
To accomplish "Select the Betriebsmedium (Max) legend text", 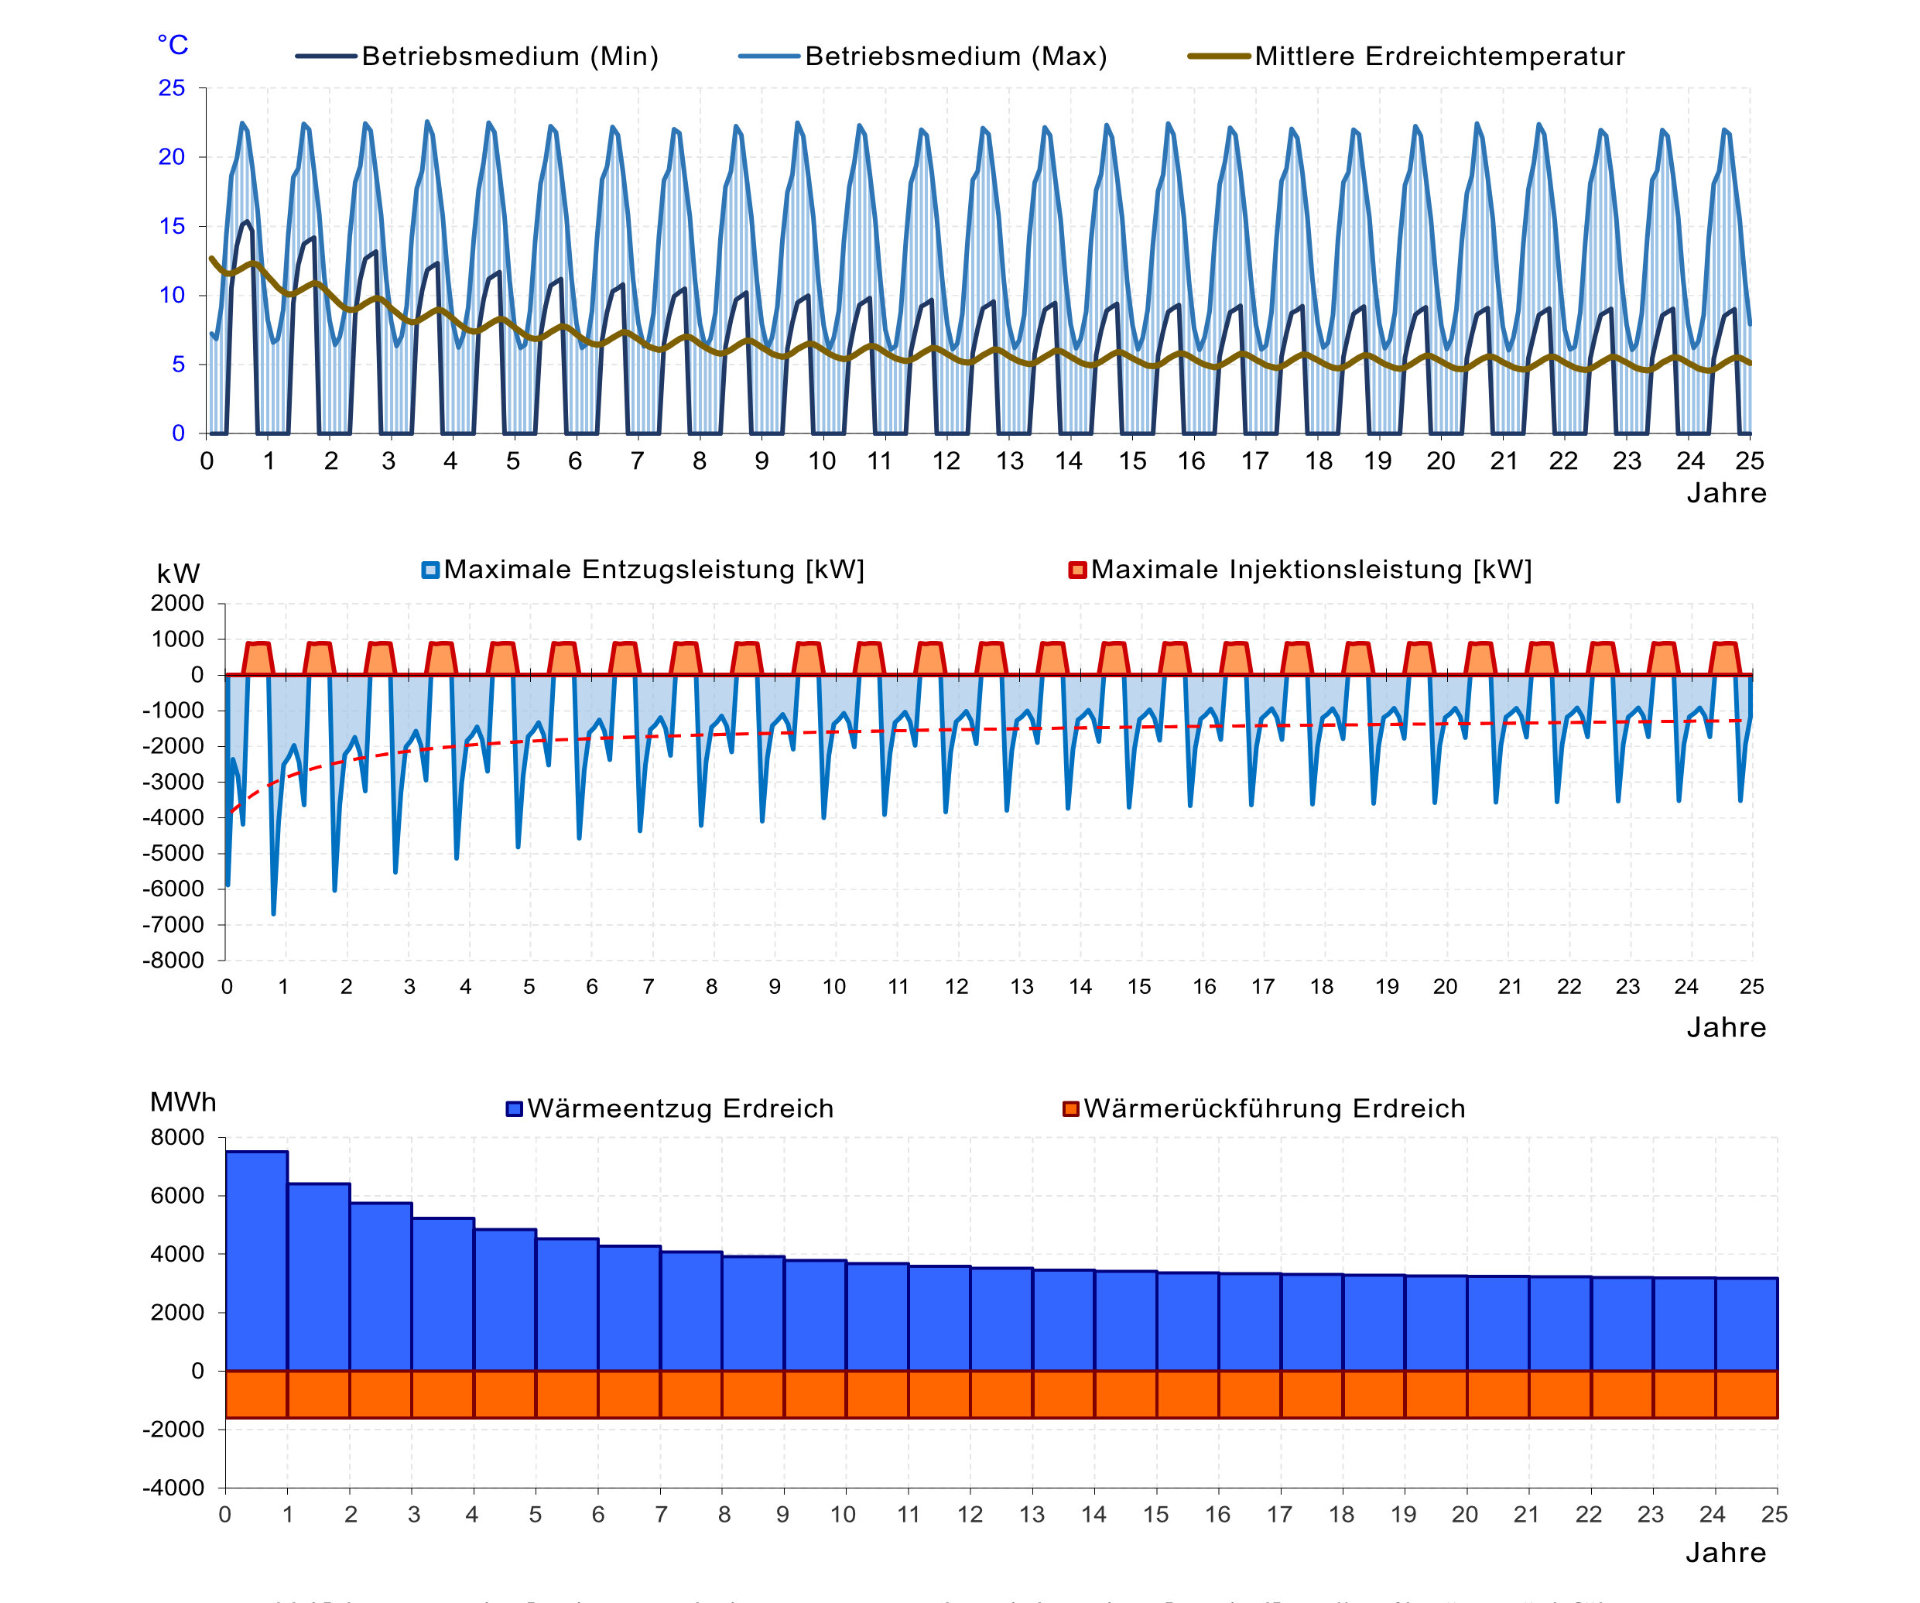I will point(955,56).
